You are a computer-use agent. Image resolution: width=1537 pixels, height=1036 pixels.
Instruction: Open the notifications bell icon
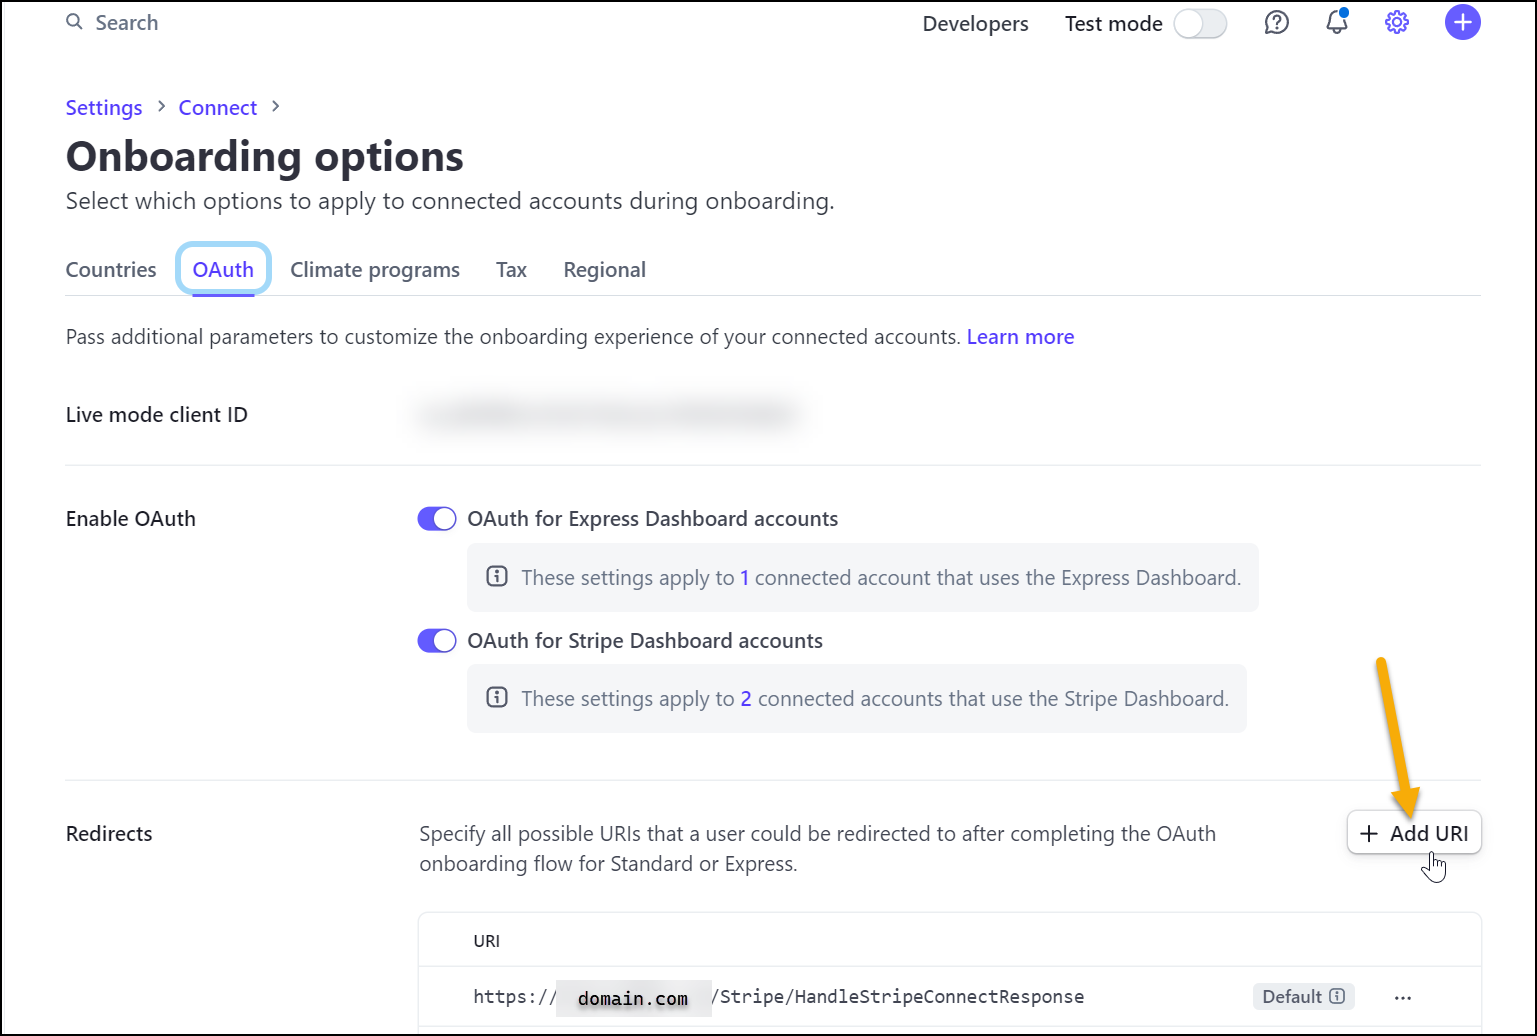(1337, 22)
